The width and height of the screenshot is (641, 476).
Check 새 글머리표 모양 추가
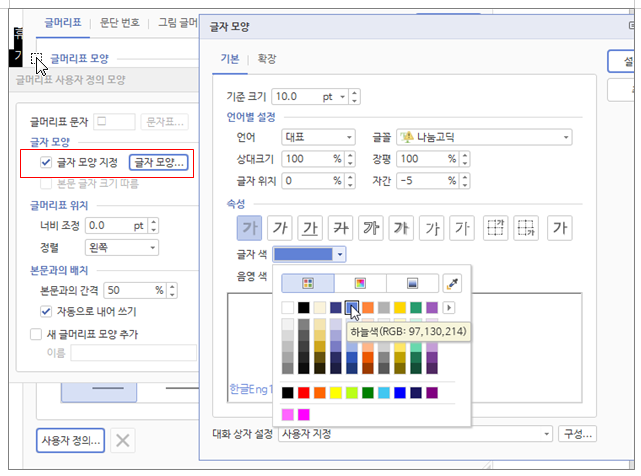pos(36,335)
